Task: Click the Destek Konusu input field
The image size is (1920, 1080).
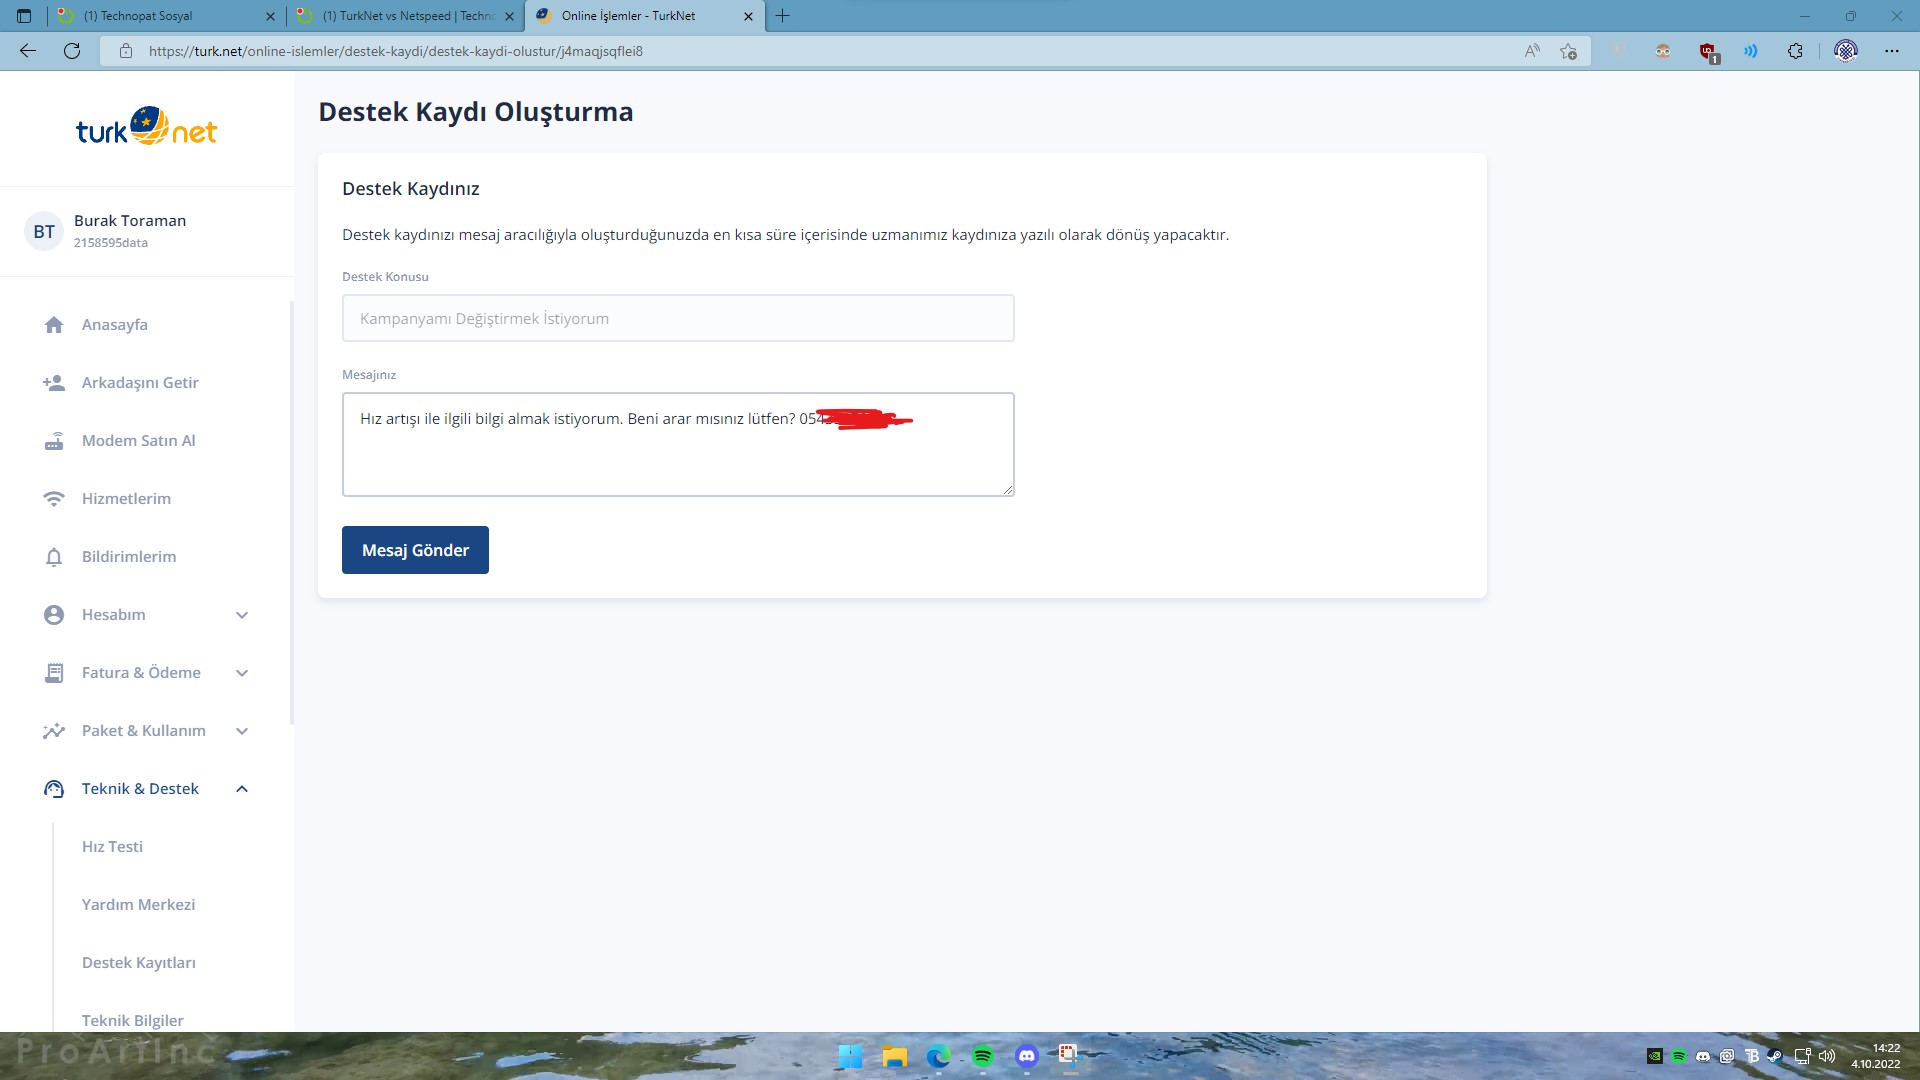Action: [x=678, y=318]
